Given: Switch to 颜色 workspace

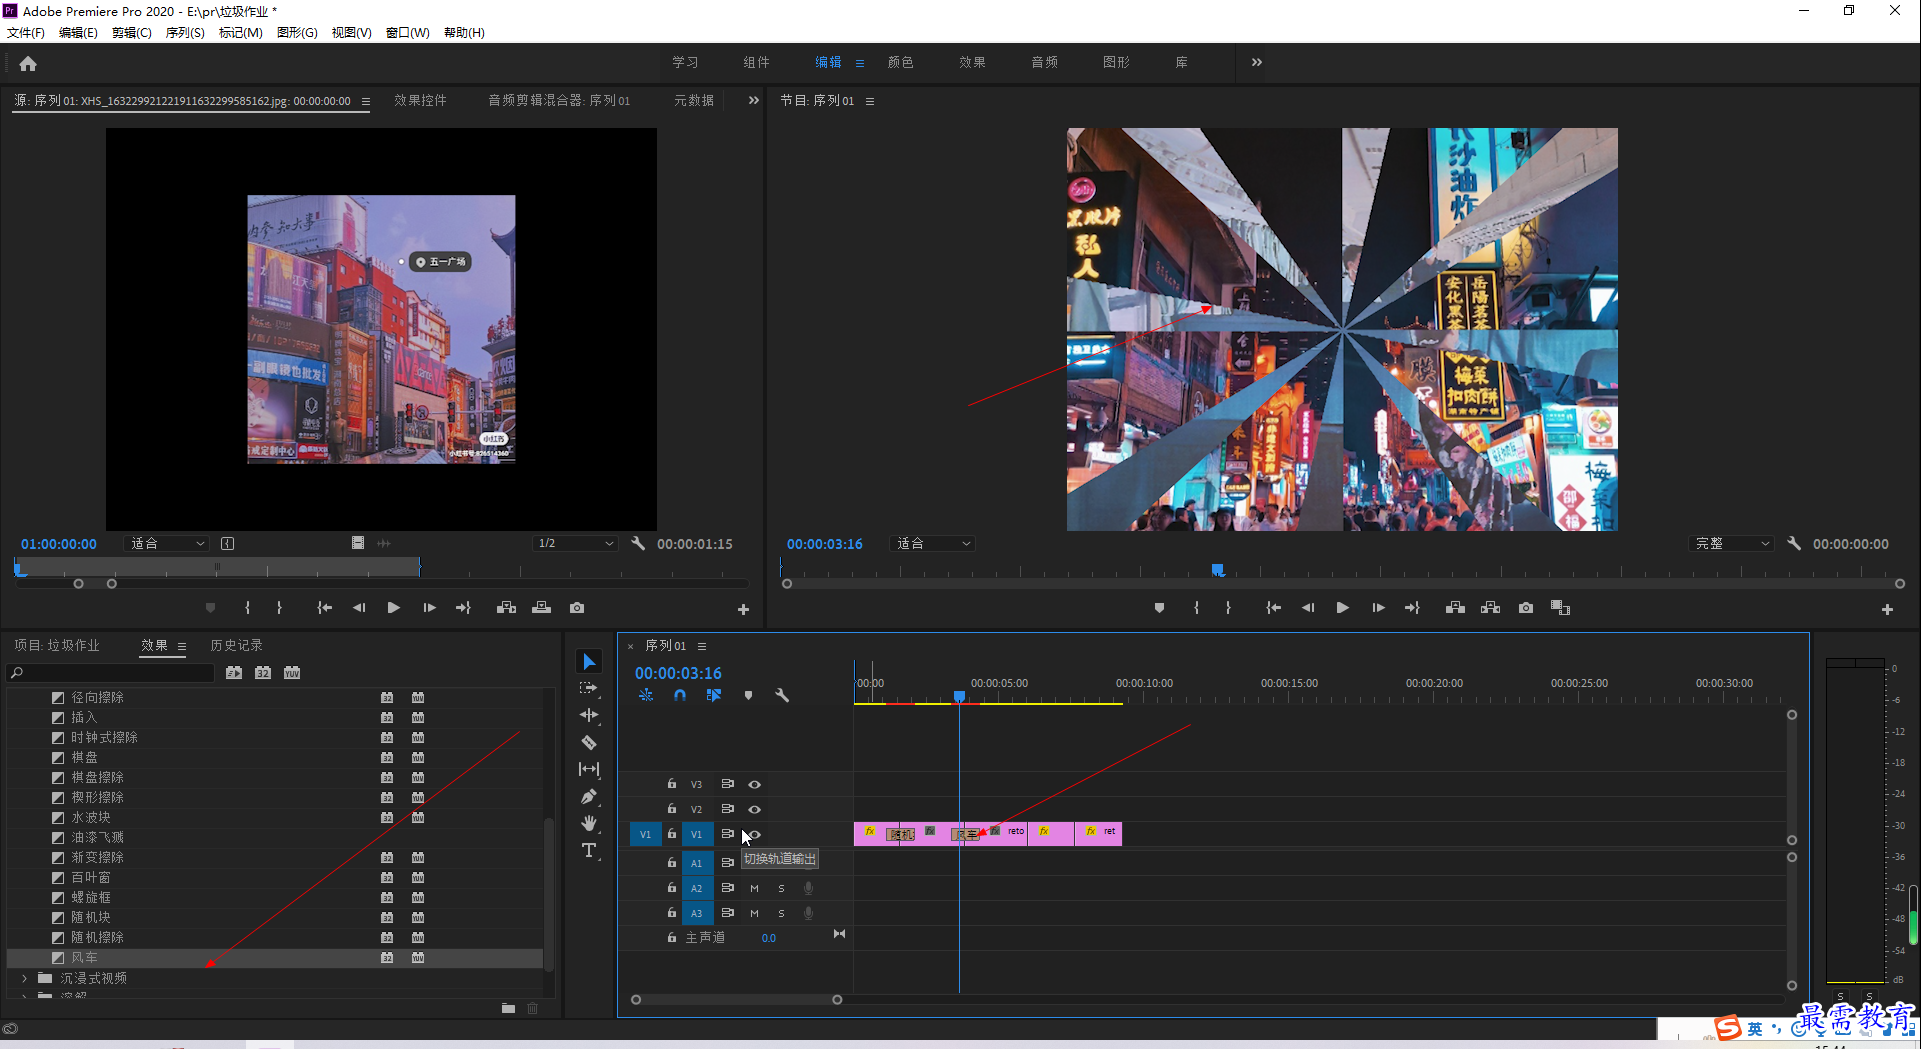Looking at the screenshot, I should (x=900, y=62).
